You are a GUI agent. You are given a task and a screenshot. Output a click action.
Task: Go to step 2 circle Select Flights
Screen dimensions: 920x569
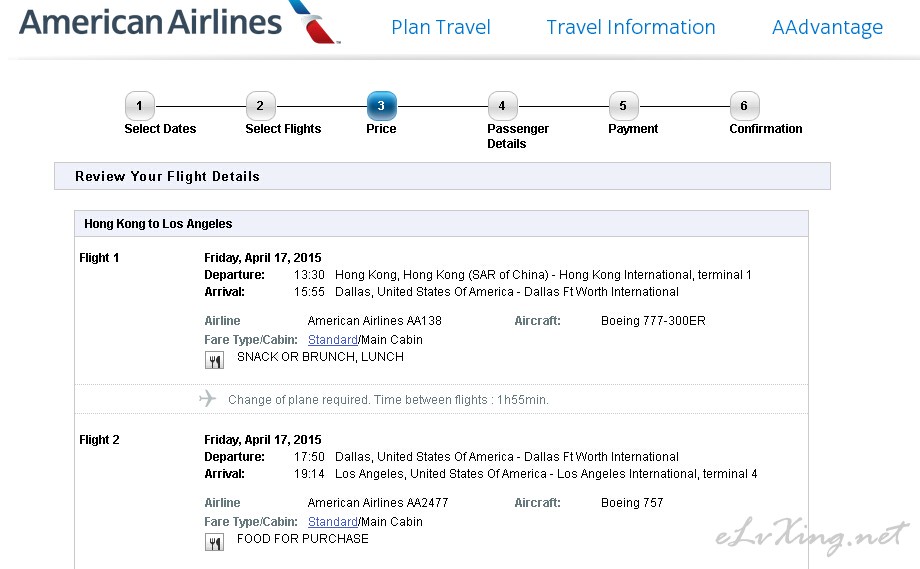pyautogui.click(x=261, y=106)
